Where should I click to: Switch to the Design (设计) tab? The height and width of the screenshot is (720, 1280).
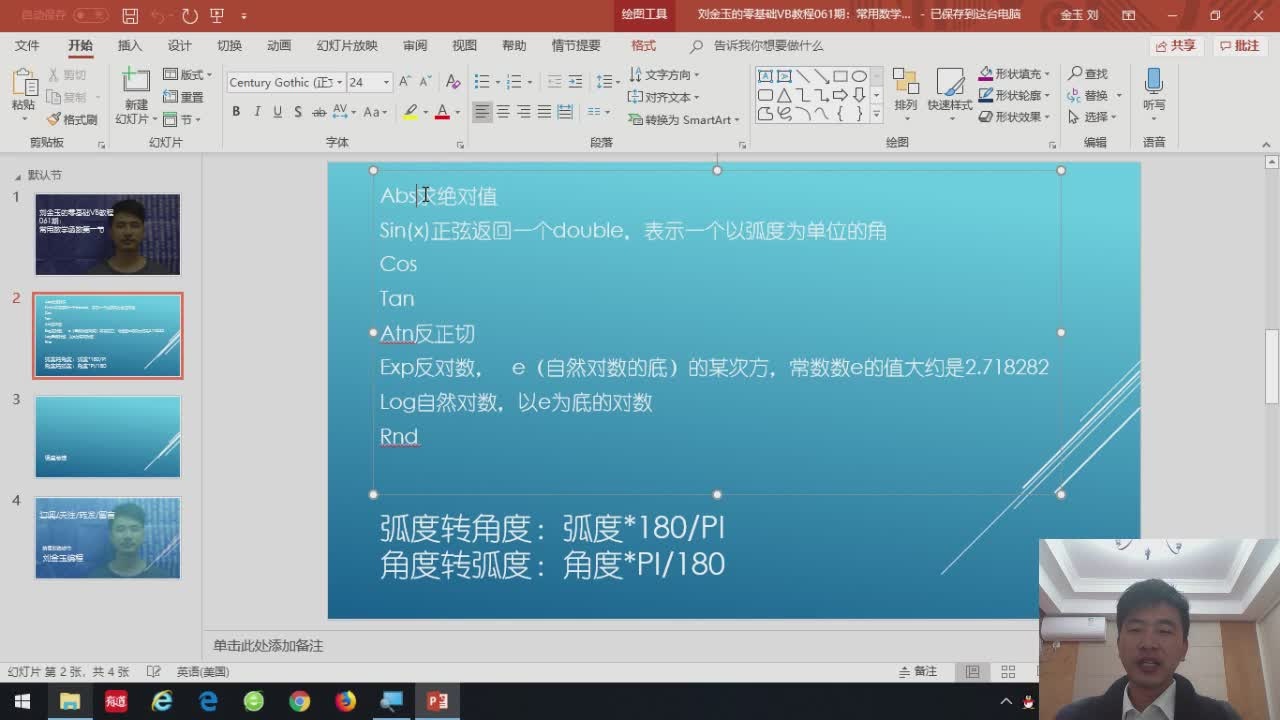(180, 46)
